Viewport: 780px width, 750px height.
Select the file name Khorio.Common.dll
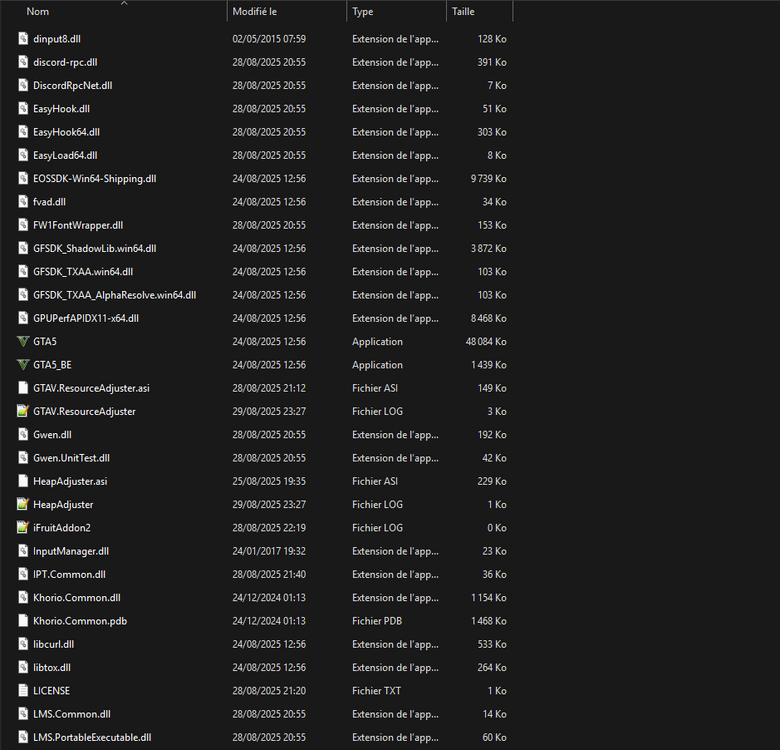click(77, 598)
